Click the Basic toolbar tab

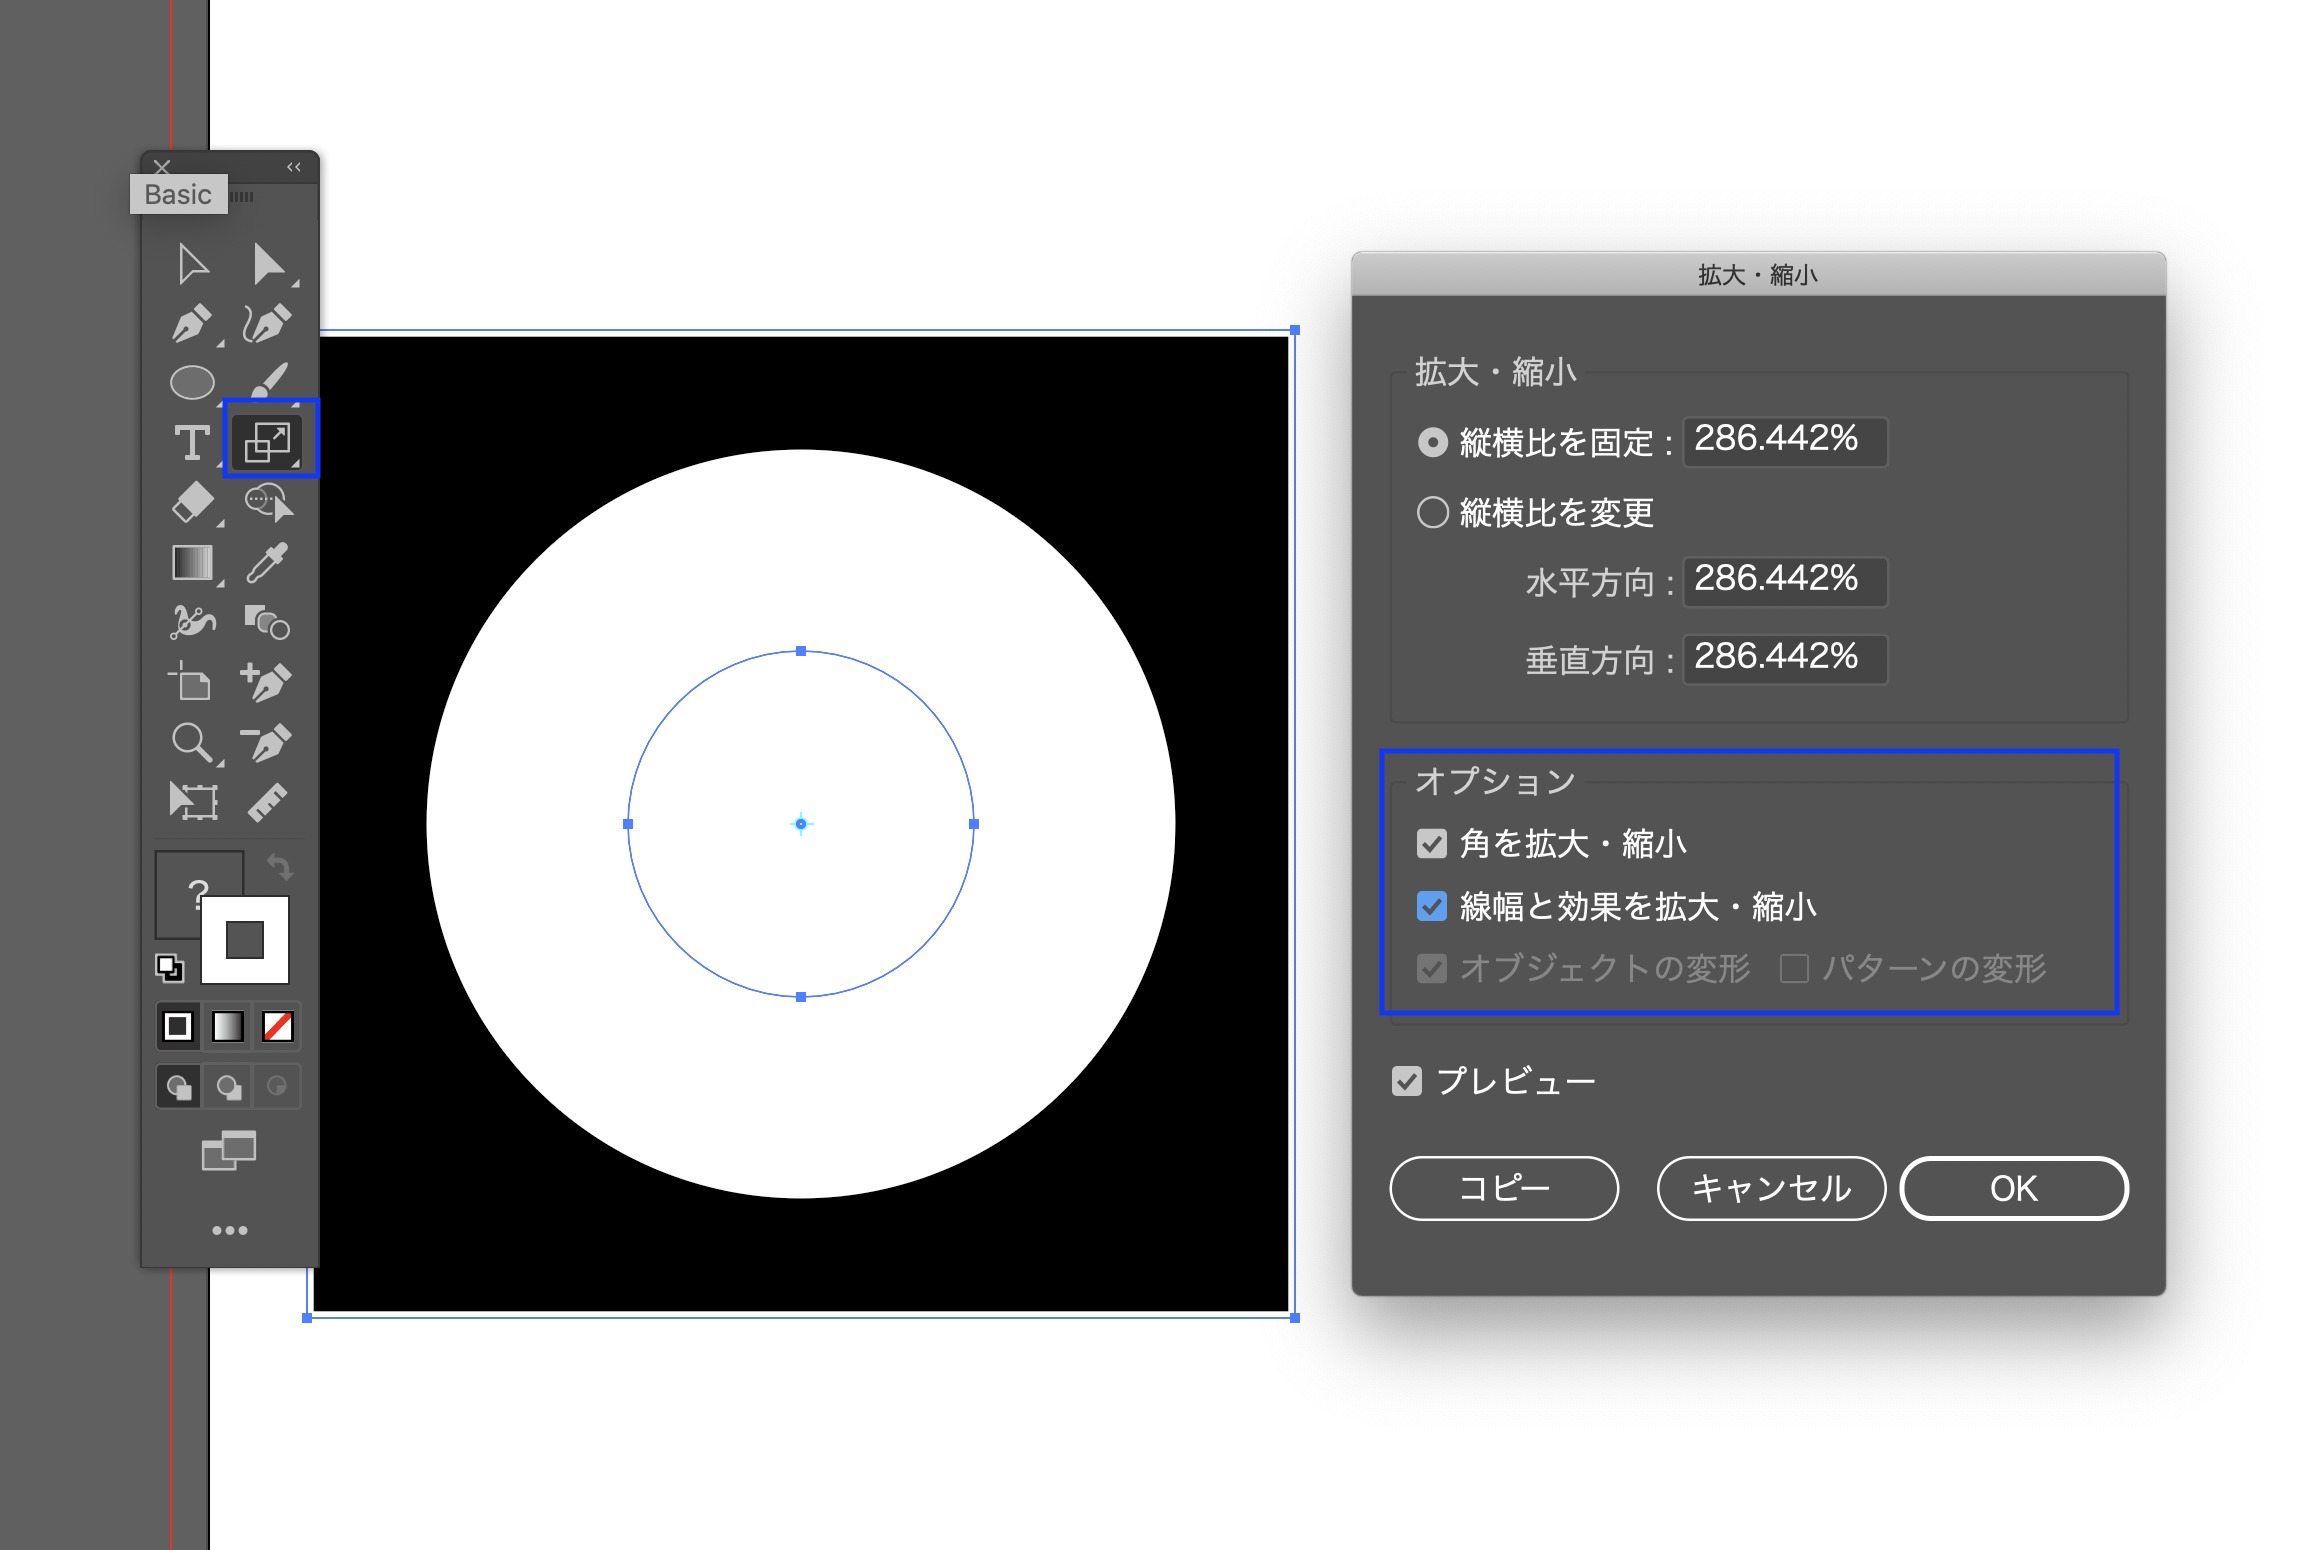tap(178, 194)
